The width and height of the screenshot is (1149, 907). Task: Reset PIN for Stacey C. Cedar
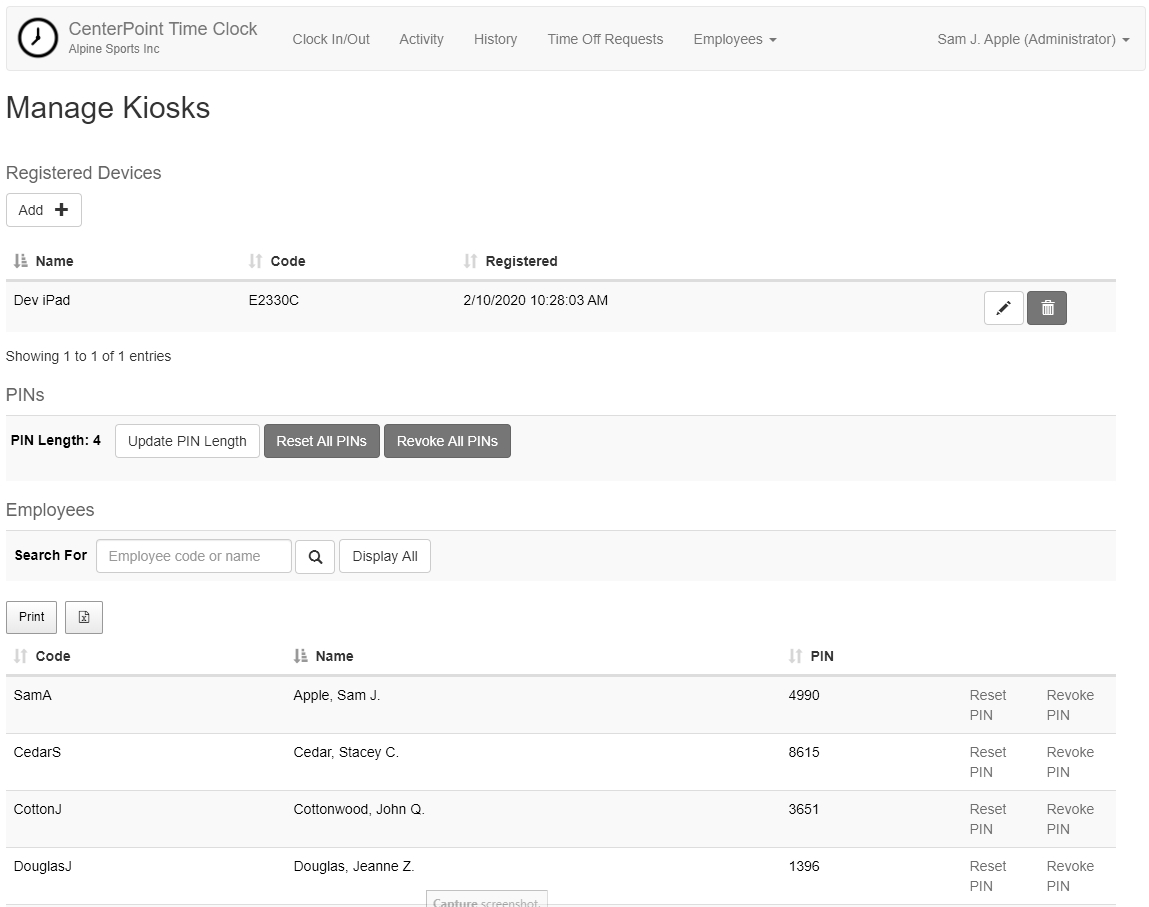(x=987, y=762)
